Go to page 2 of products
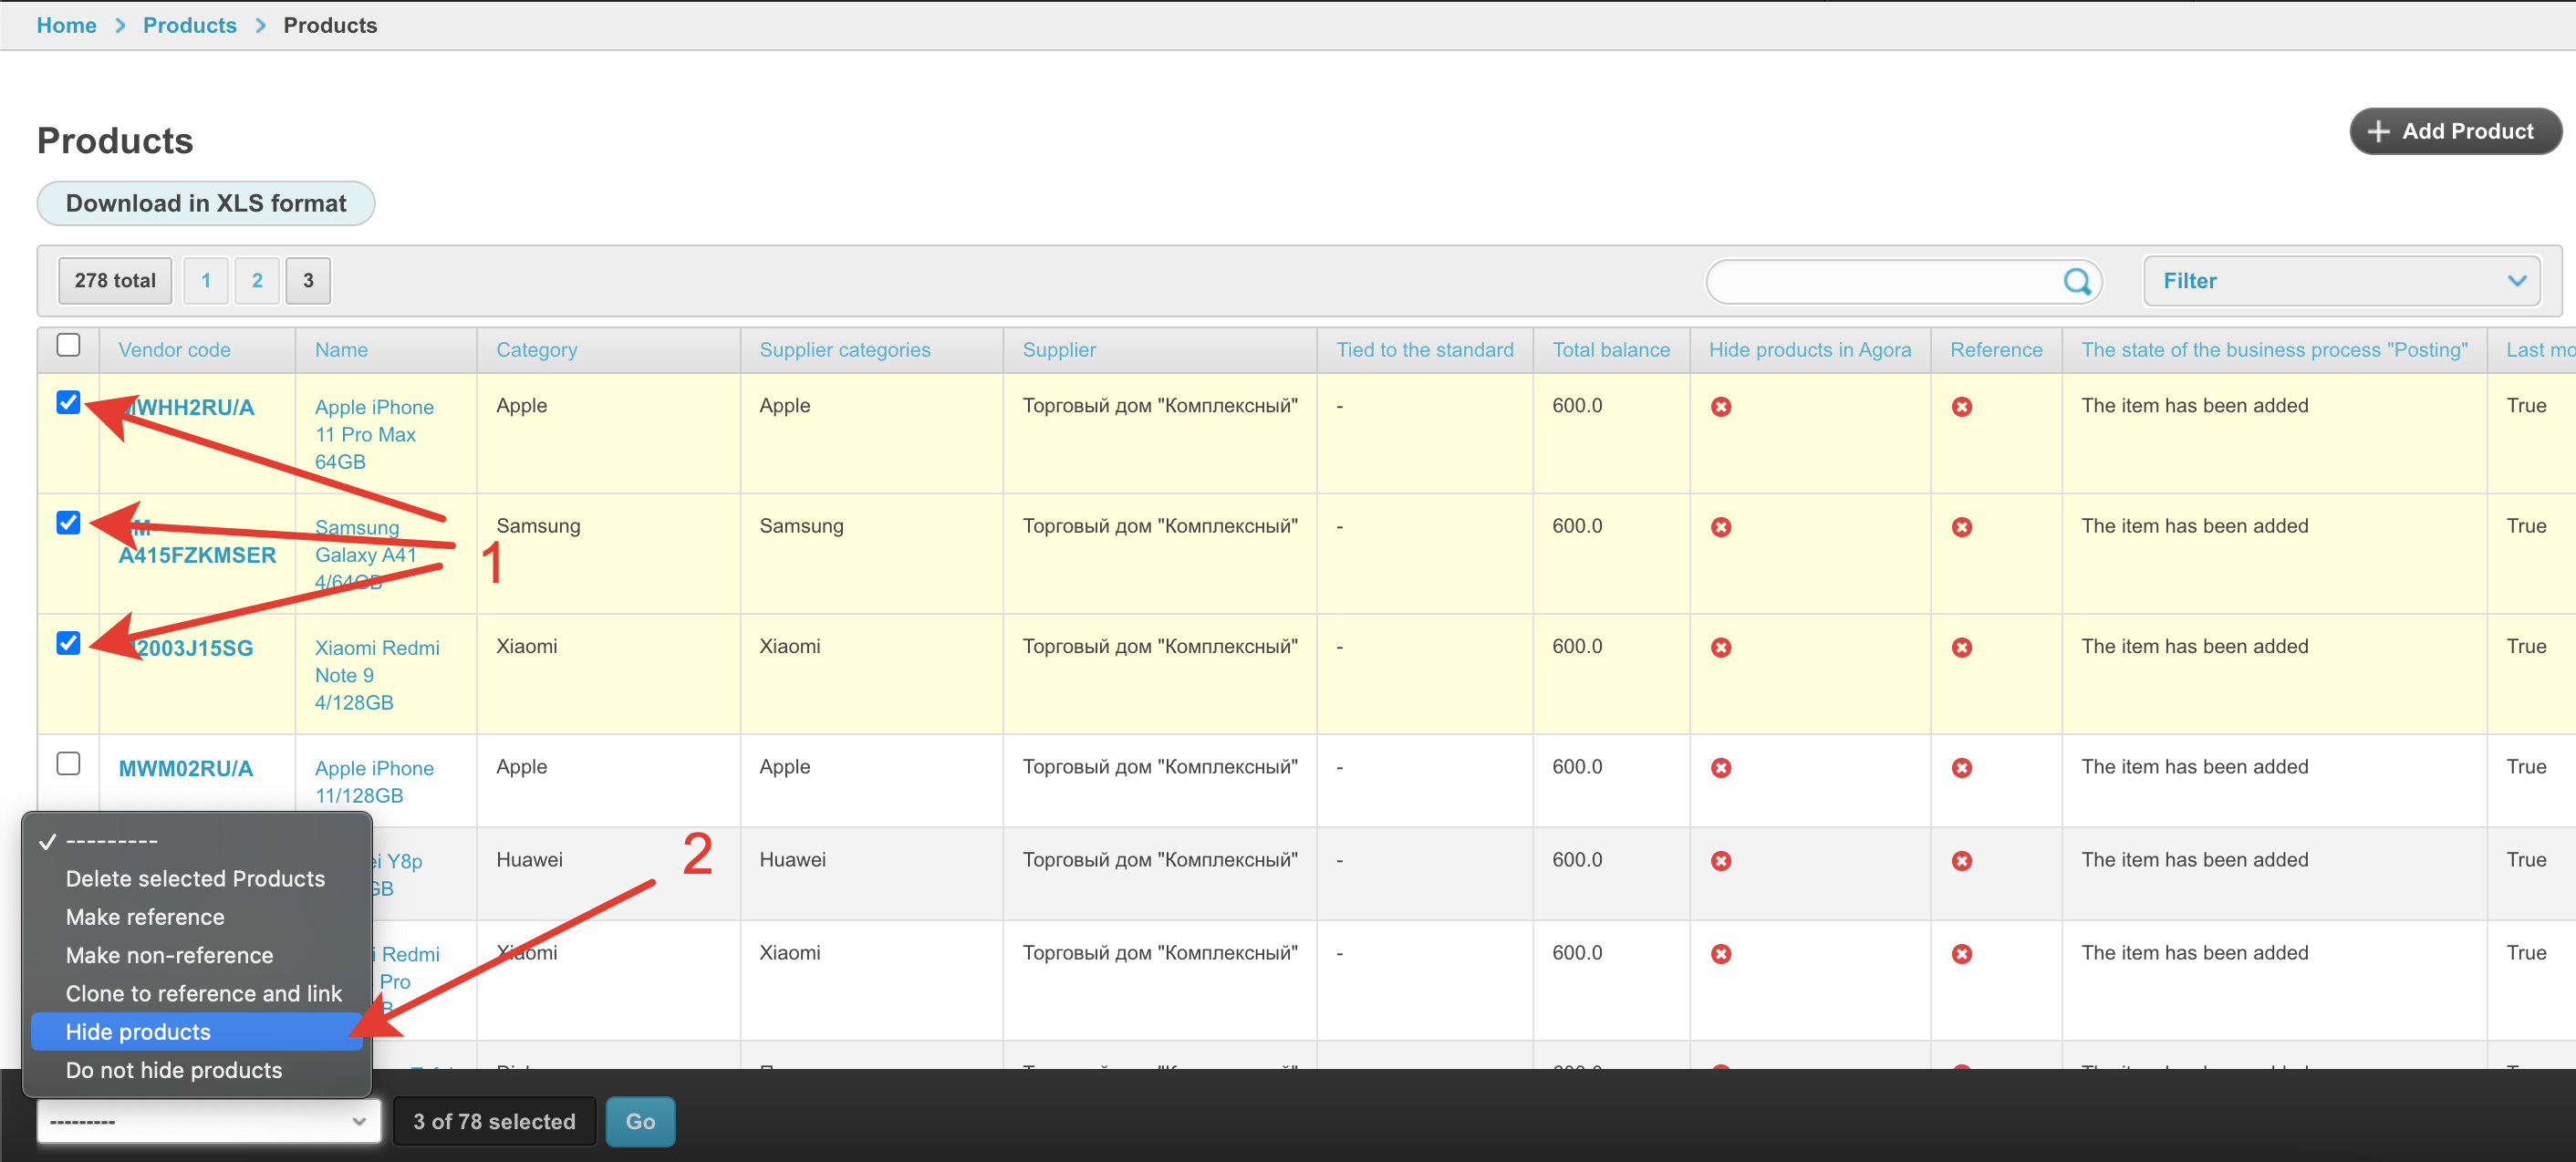Image resolution: width=2576 pixels, height=1162 pixels. click(257, 281)
